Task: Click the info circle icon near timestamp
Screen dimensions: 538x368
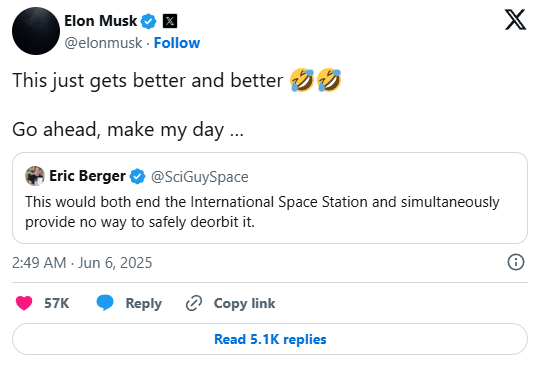Action: 516,262
